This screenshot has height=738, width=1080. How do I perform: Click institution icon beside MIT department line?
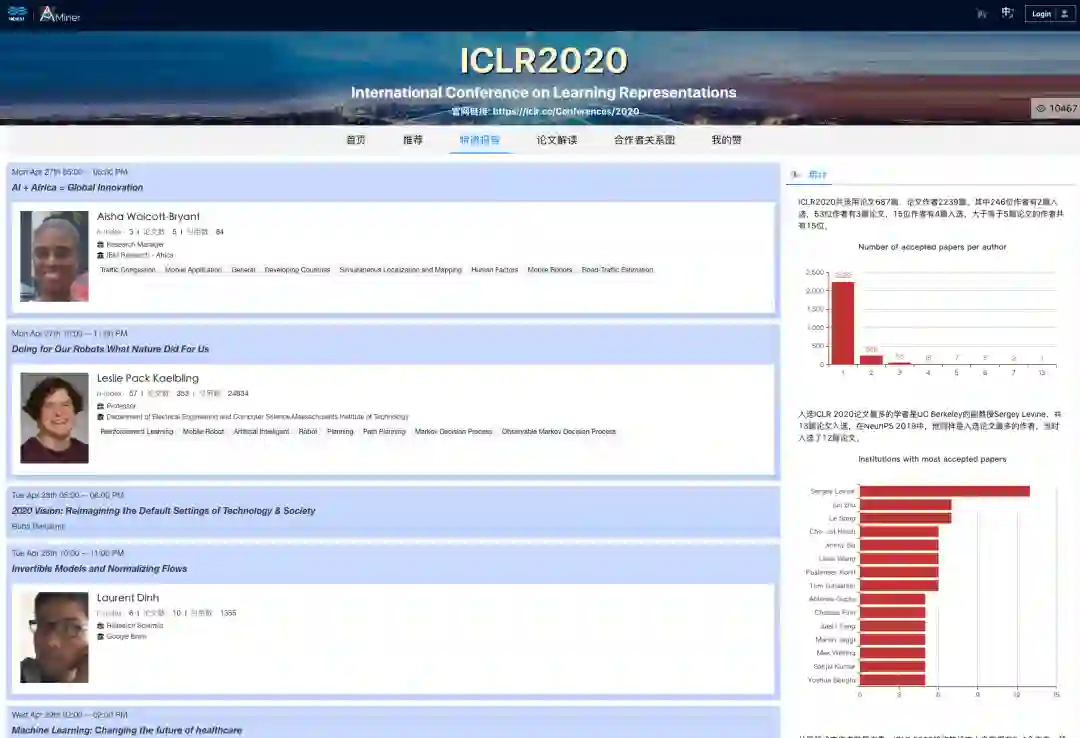point(101,417)
